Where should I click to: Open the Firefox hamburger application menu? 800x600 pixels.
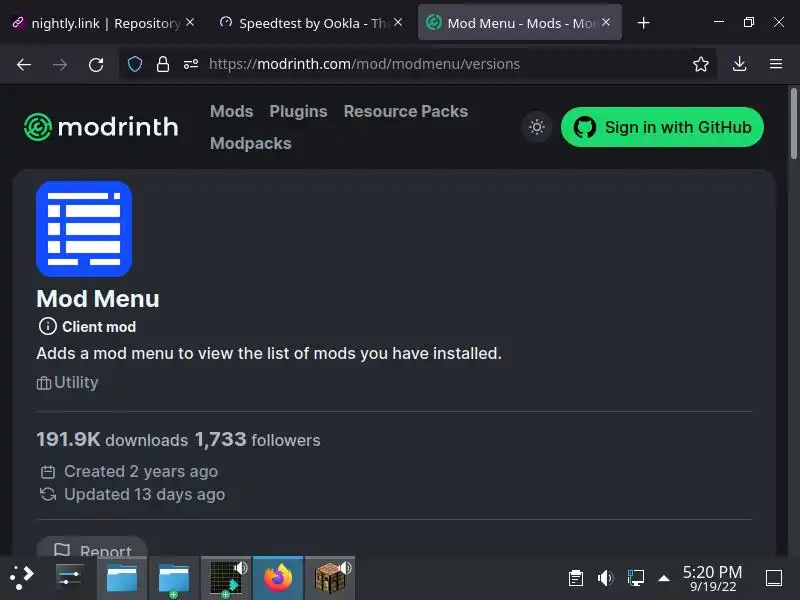point(776,64)
